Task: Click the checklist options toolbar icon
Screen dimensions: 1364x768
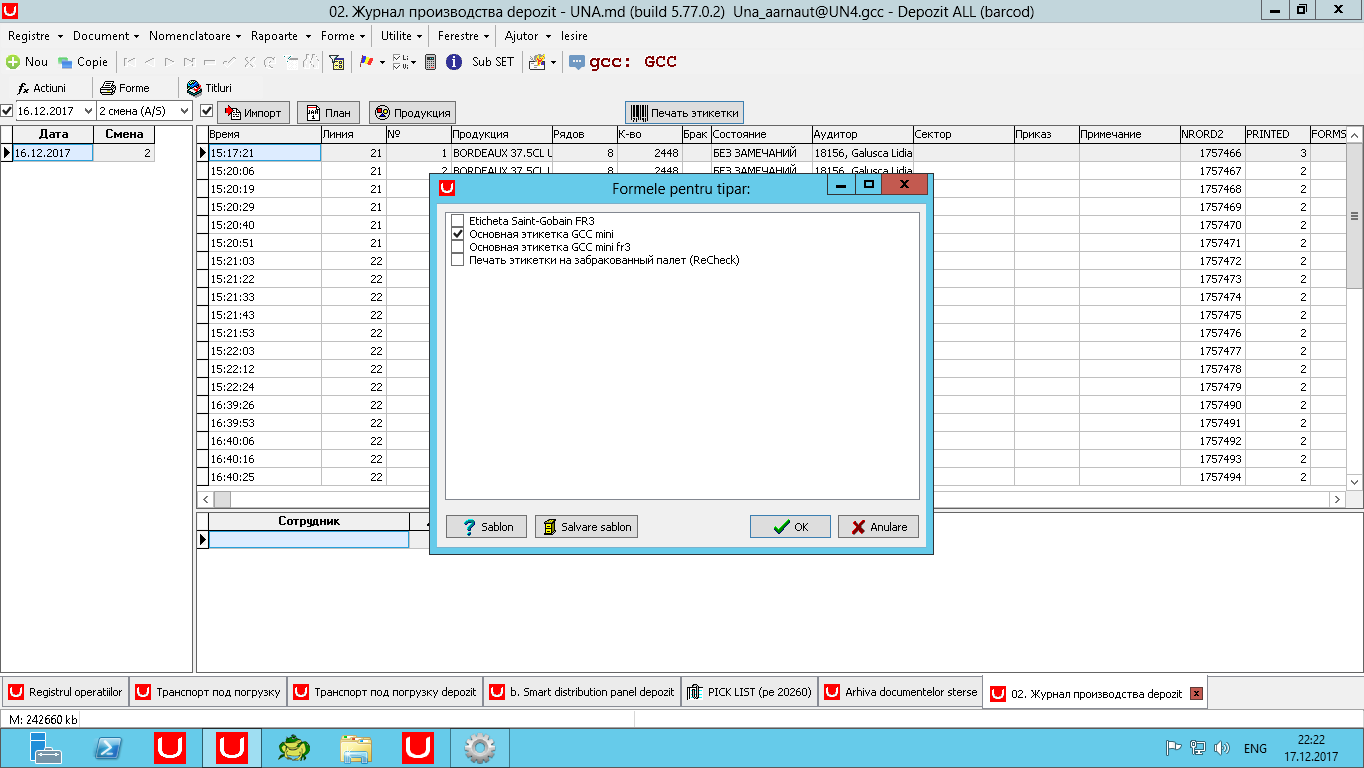Action: coord(401,62)
